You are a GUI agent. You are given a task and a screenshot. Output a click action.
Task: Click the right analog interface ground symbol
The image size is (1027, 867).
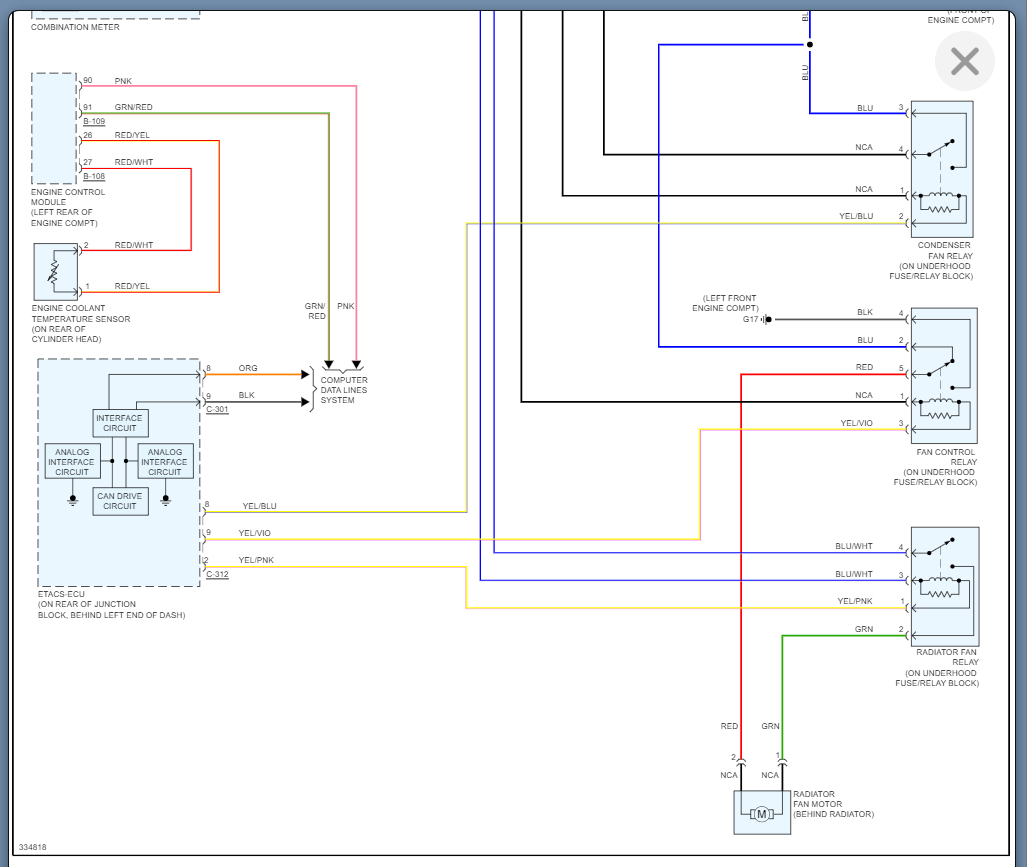165,499
